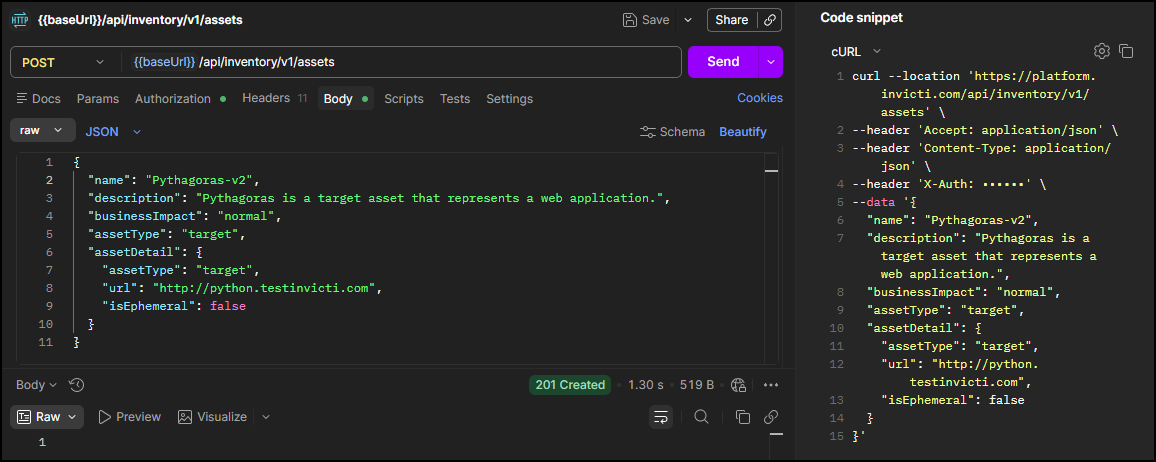Open the Send button dropdown arrow
Viewport: 1156px width, 462px height.
tap(770, 62)
